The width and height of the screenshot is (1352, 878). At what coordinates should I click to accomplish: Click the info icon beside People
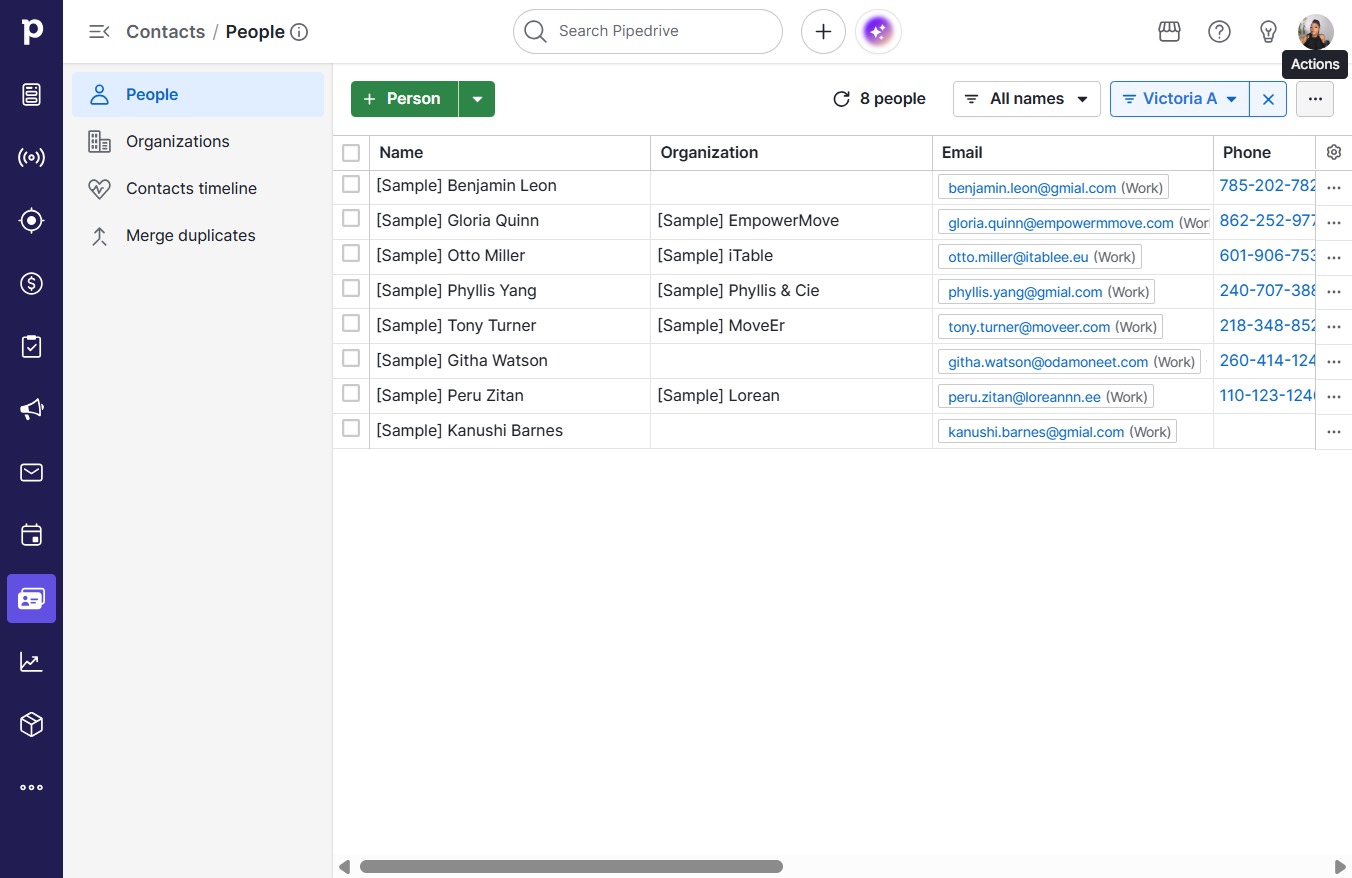point(299,32)
